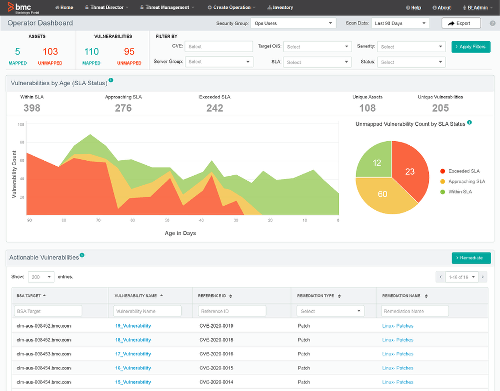
Task: Open the Status filter dropdown
Action: [411, 62]
